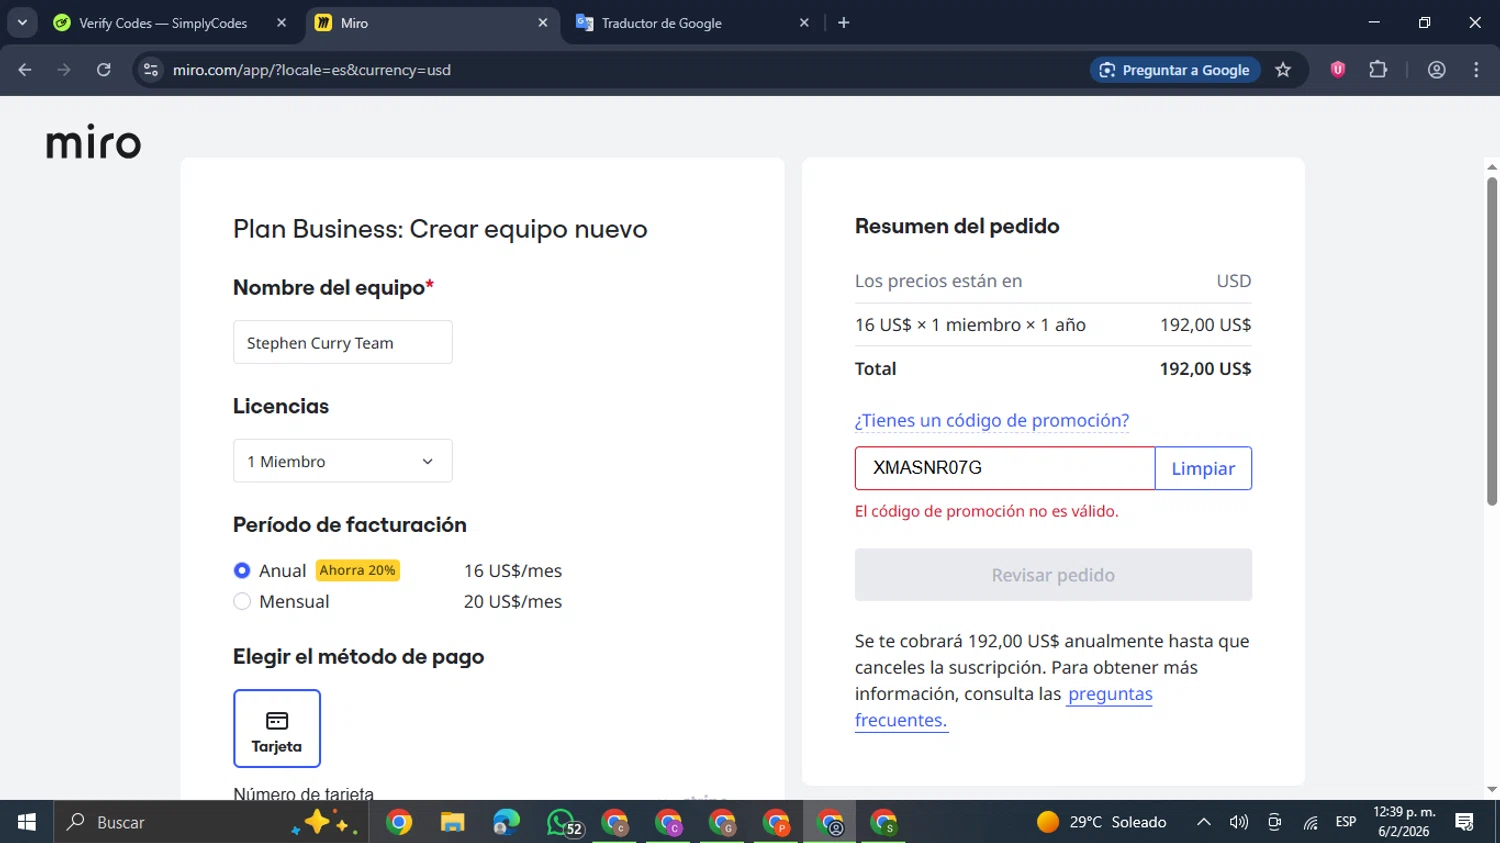1500x843 pixels.
Task: Open Chrome taskbar icon with S badge
Action: (x=884, y=822)
